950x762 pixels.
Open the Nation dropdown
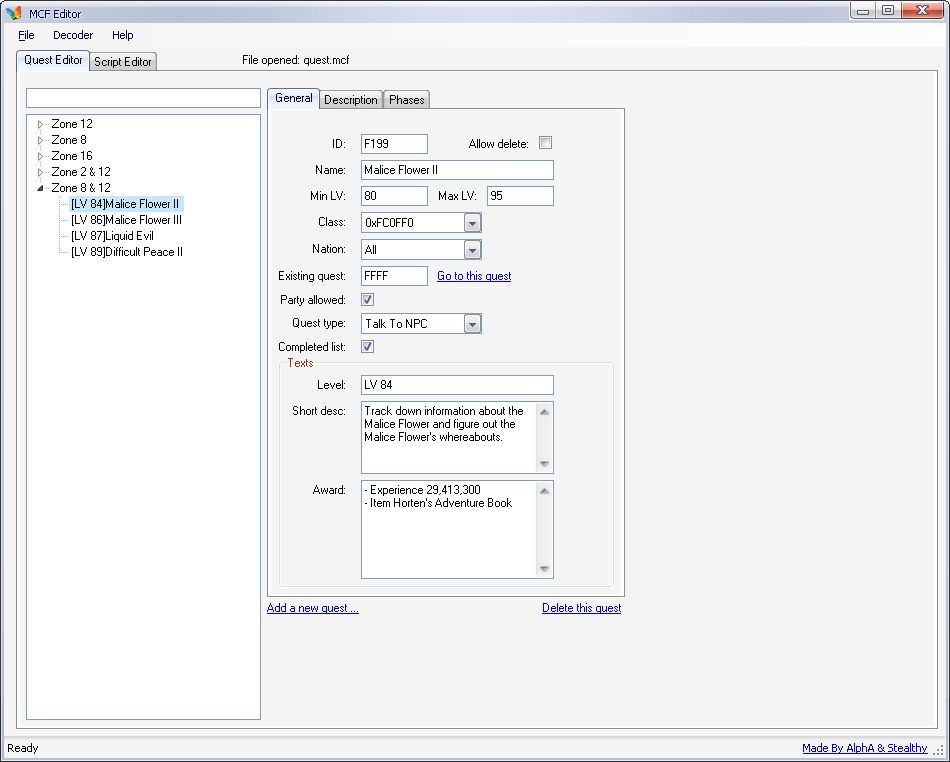[472, 250]
